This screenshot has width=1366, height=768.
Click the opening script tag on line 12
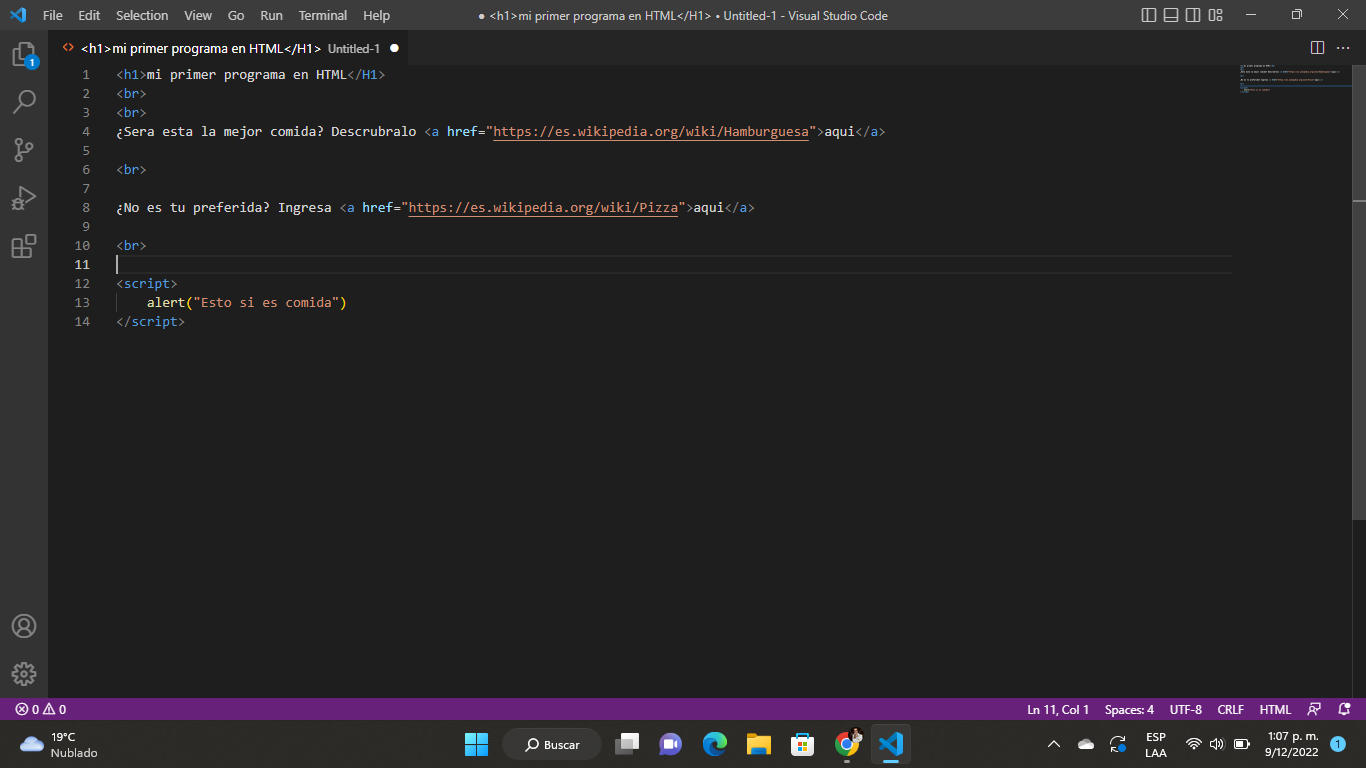147,283
